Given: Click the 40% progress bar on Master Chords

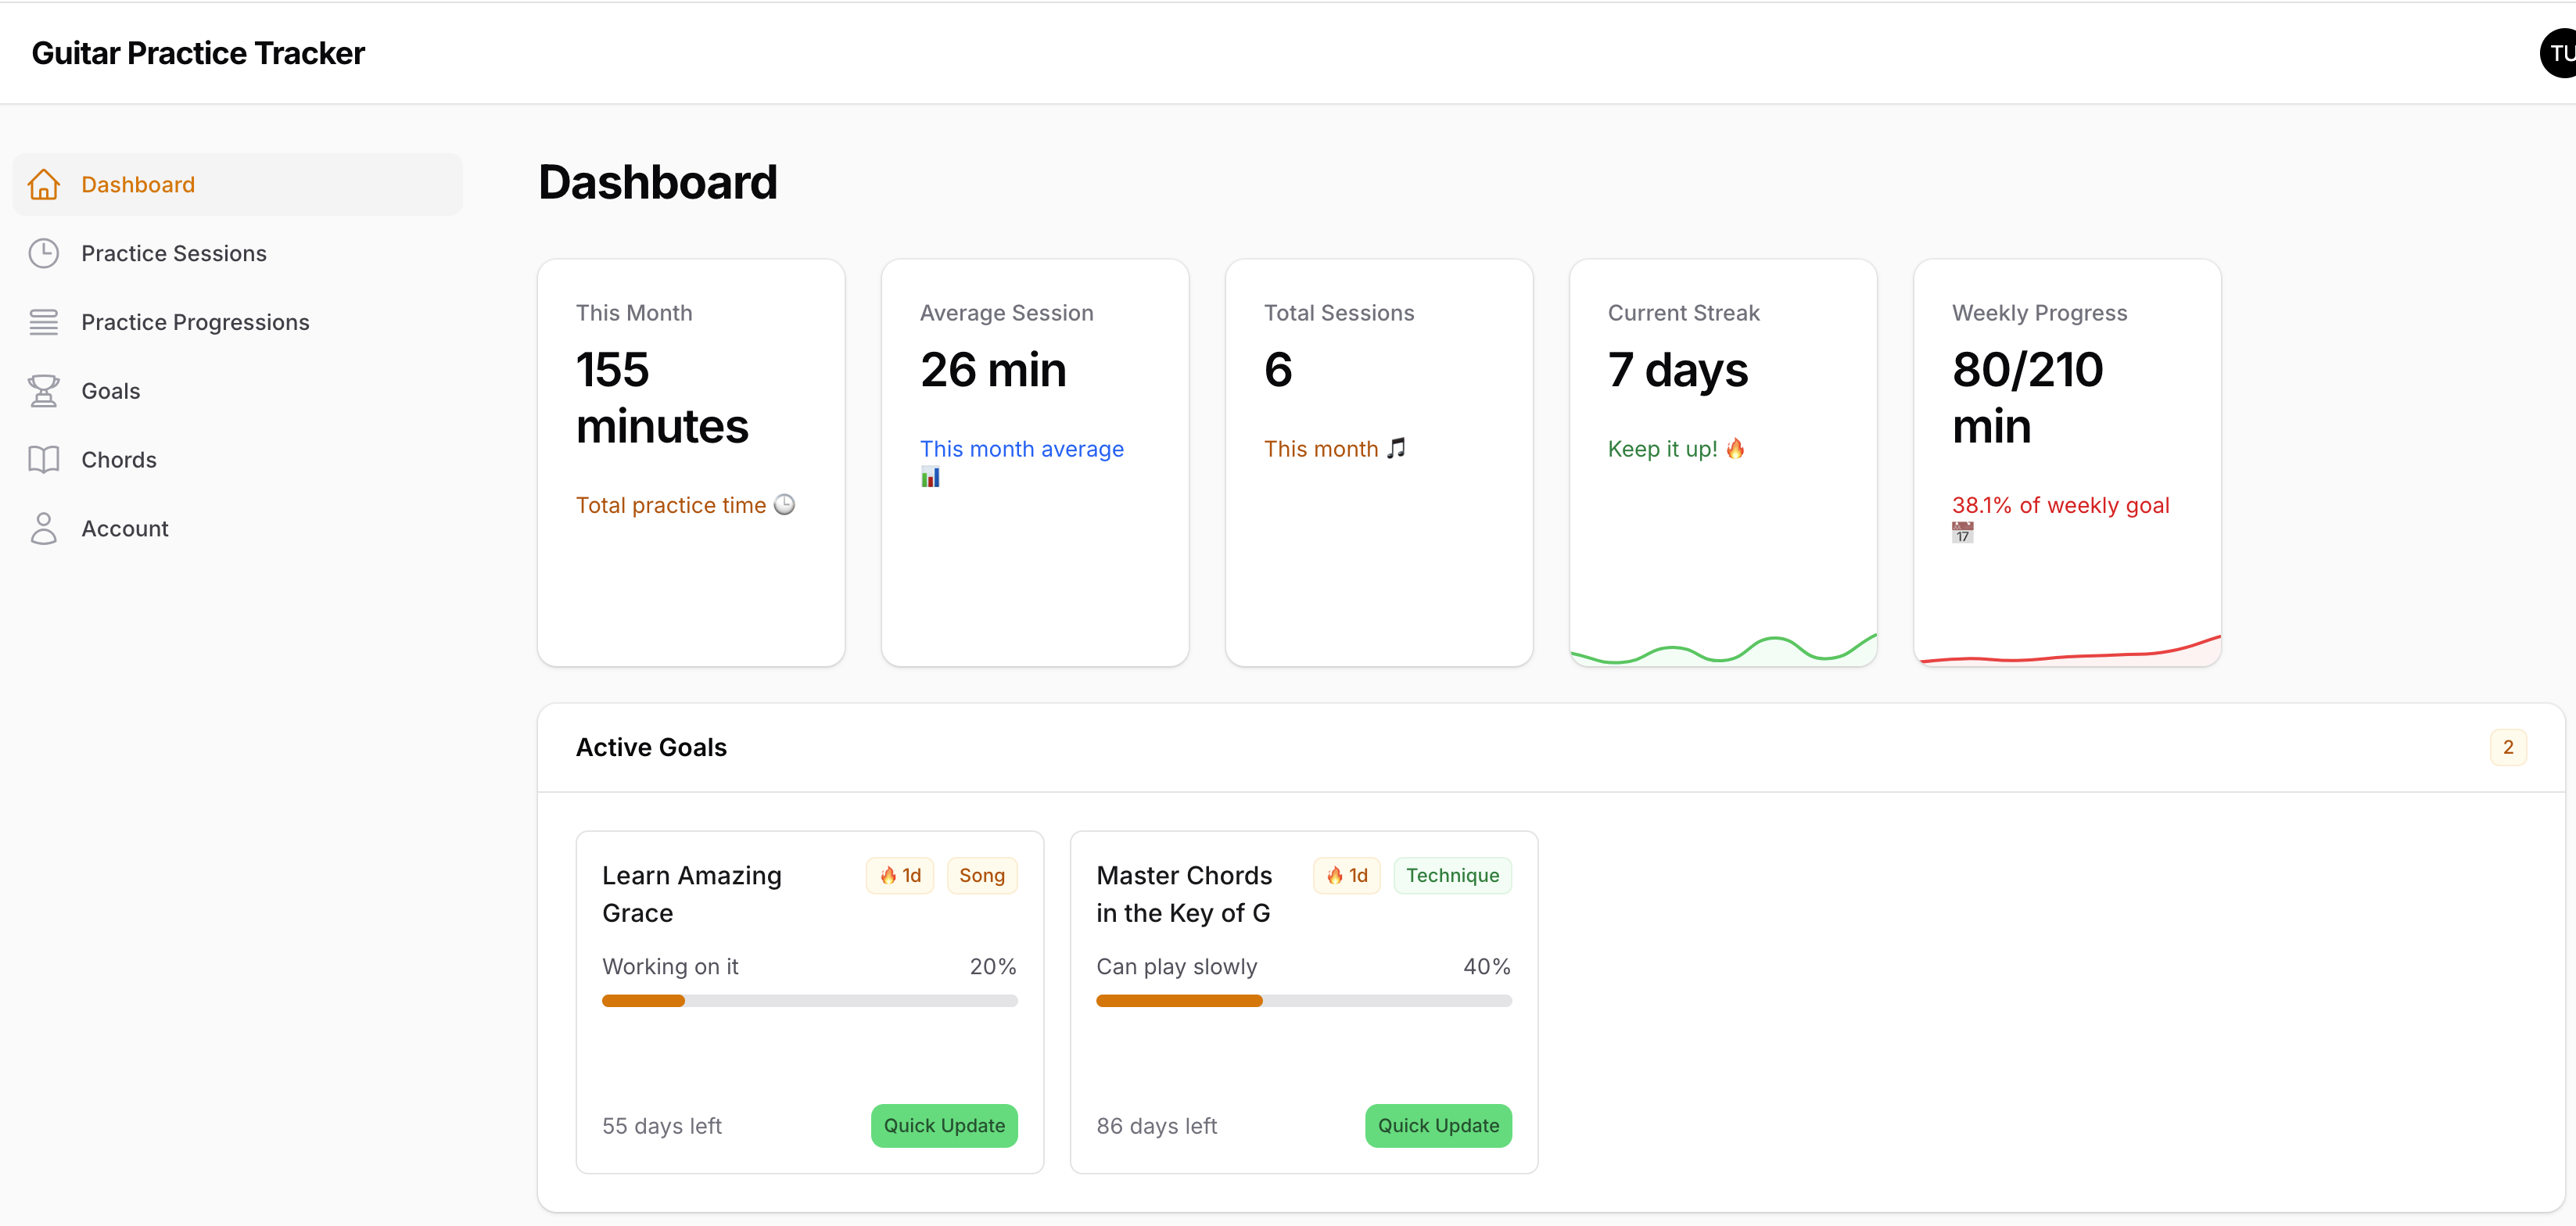Looking at the screenshot, I should 1303,1000.
